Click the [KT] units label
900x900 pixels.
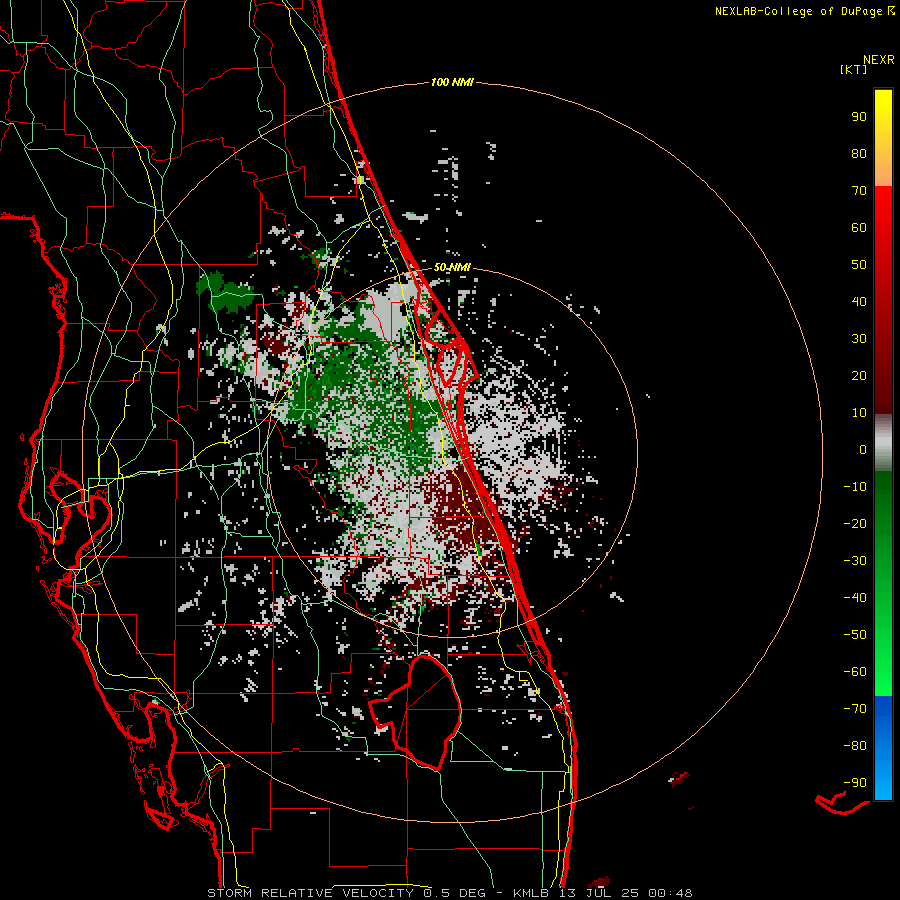click(x=854, y=69)
